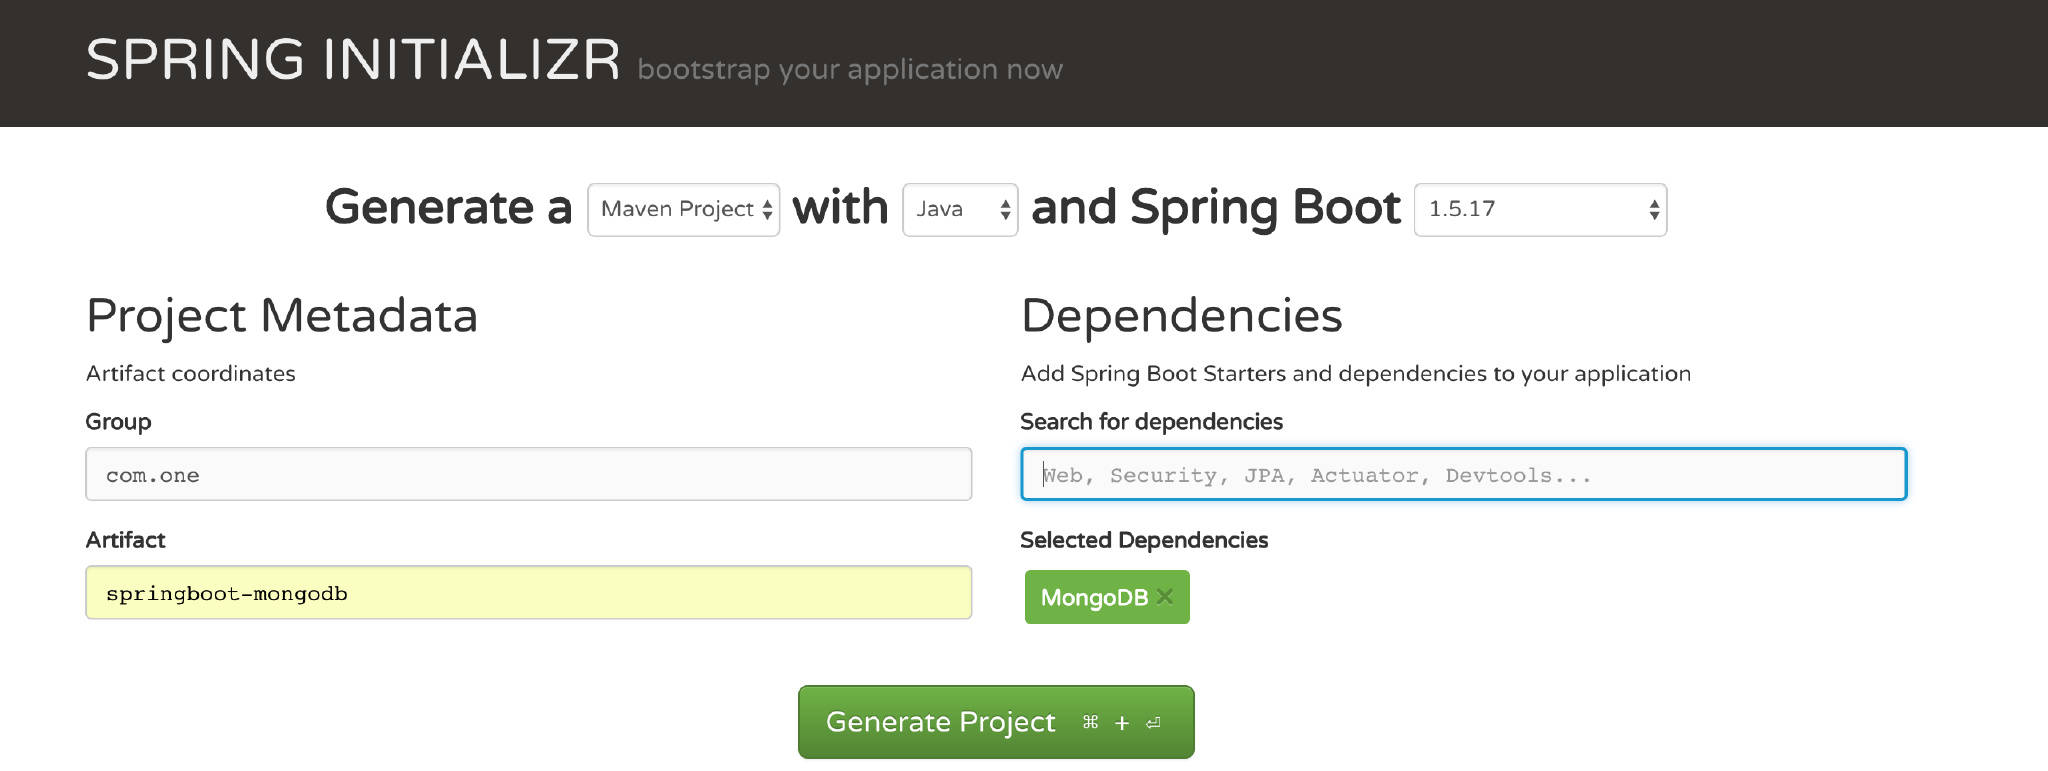Select the MongoDB dependency tag
Image resolution: width=2048 pixels, height=771 pixels.
pos(1093,598)
